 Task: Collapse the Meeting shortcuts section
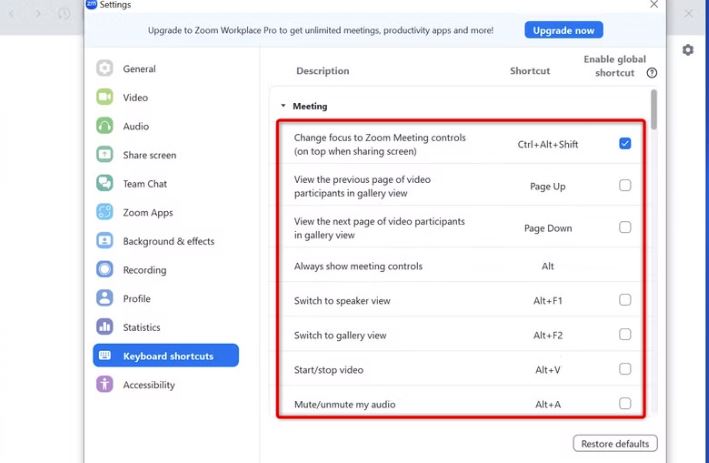[283, 106]
